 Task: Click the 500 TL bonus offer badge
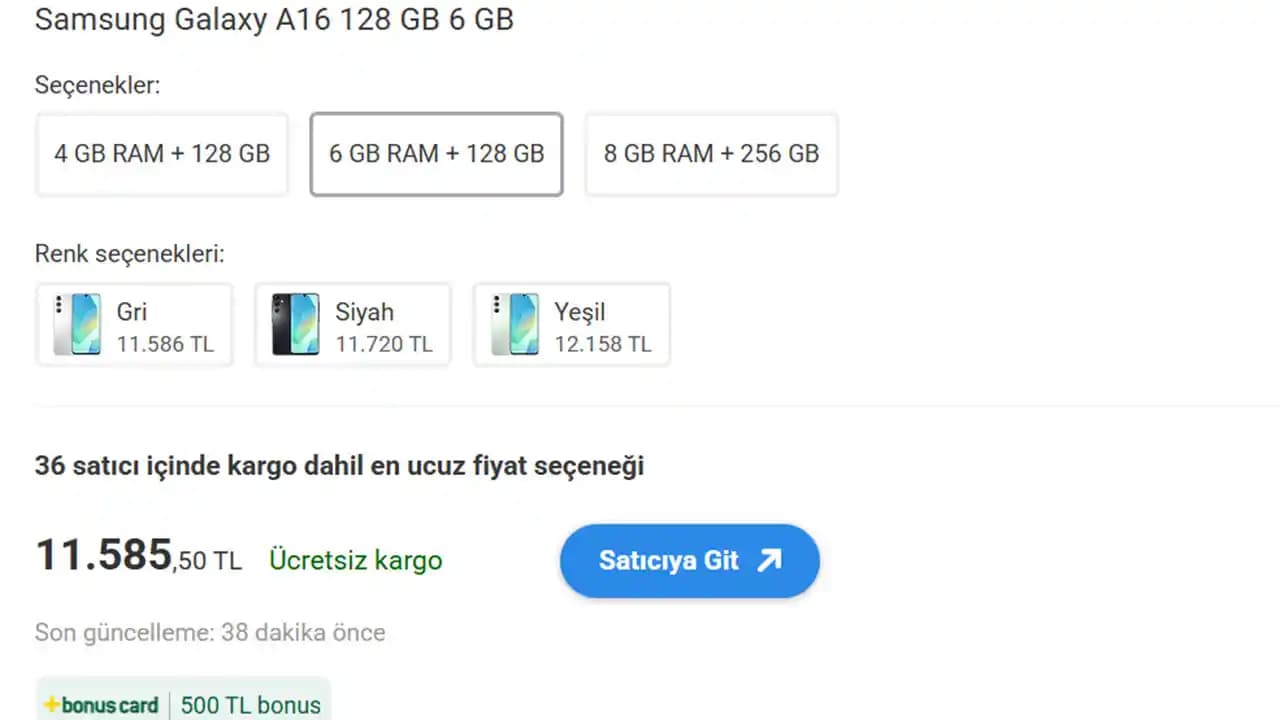250,704
